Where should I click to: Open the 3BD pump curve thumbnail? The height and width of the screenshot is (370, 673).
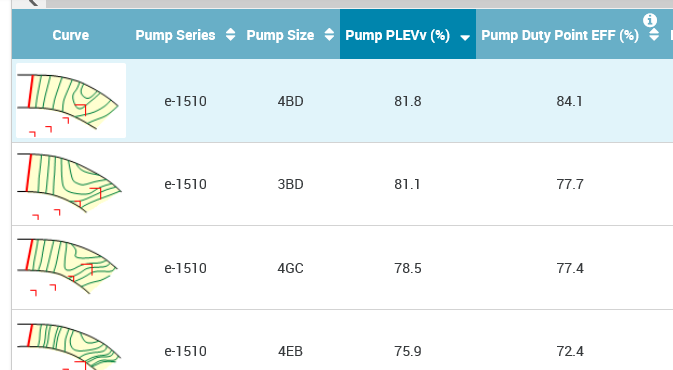tap(70, 185)
